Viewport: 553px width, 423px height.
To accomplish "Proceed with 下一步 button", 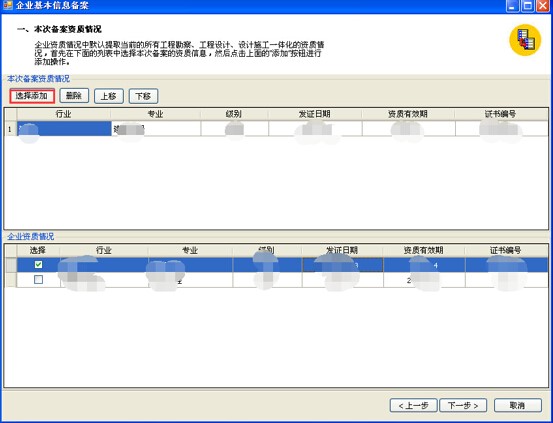I will [x=463, y=405].
